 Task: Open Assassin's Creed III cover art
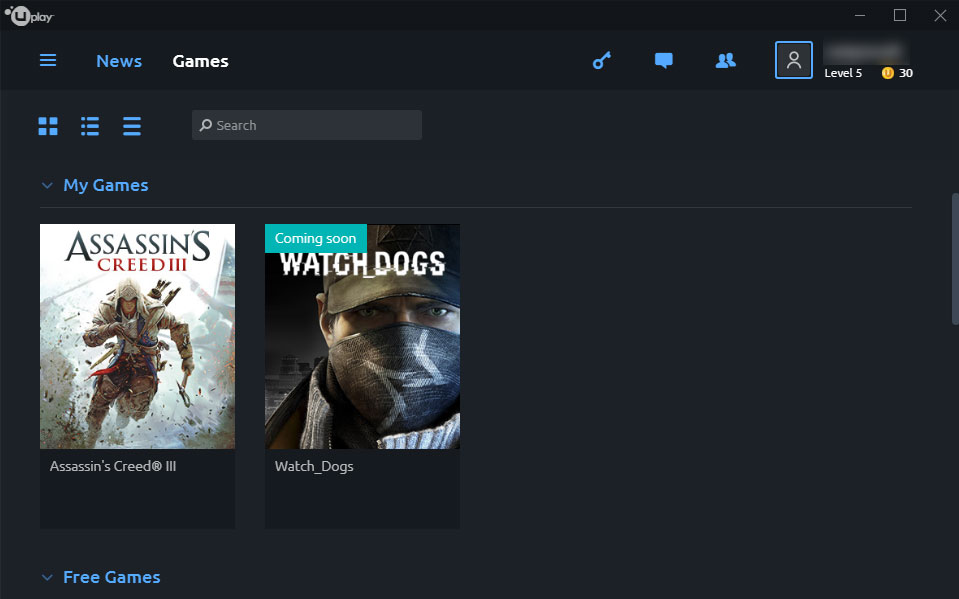click(x=138, y=337)
